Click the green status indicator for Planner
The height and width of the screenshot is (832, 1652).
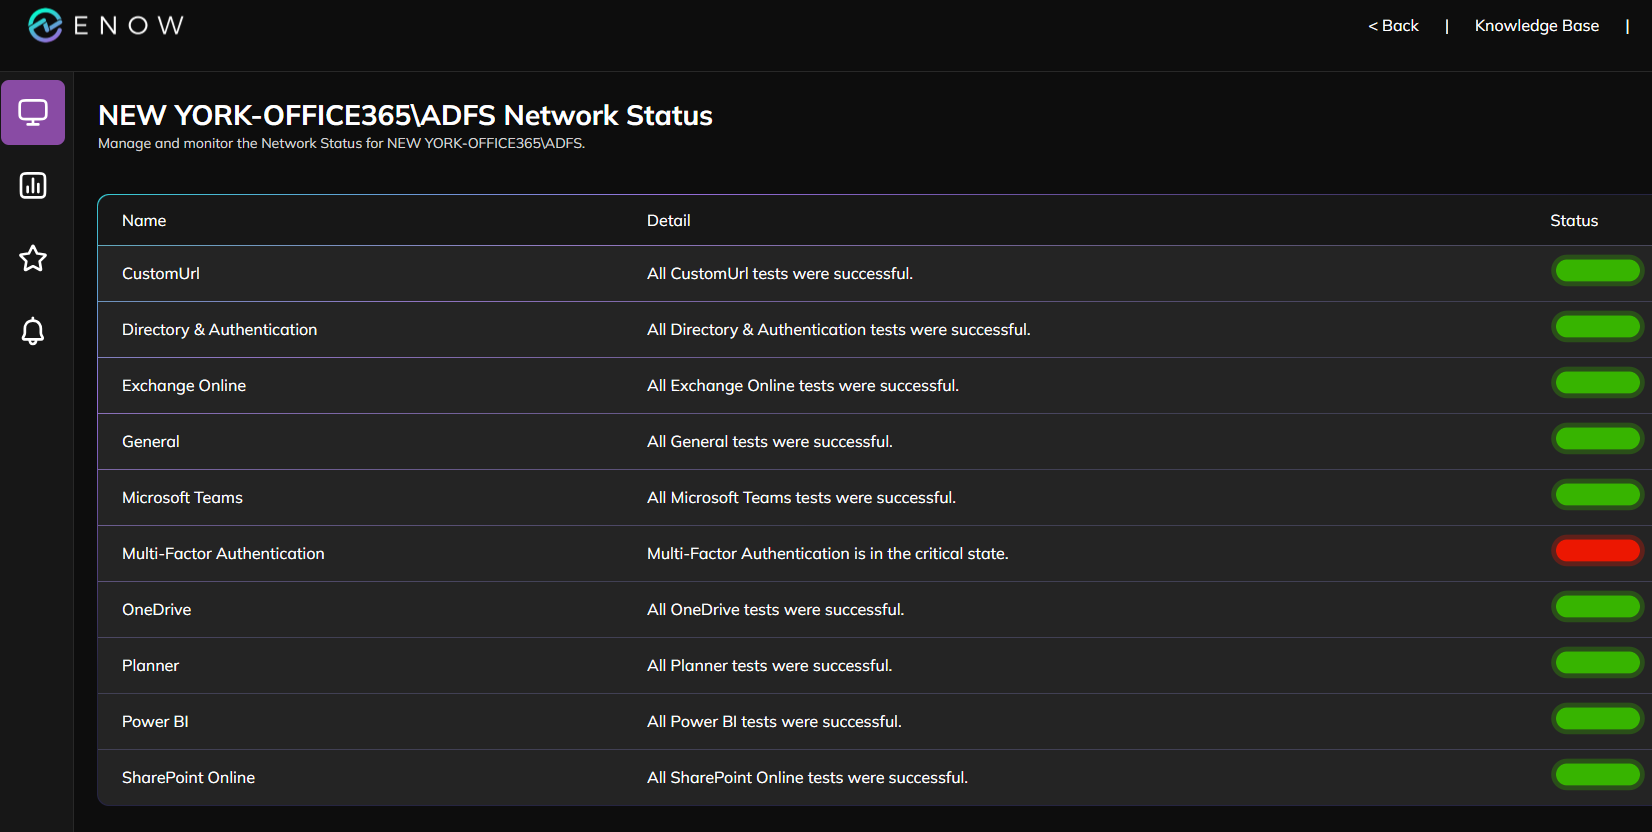pyautogui.click(x=1597, y=663)
